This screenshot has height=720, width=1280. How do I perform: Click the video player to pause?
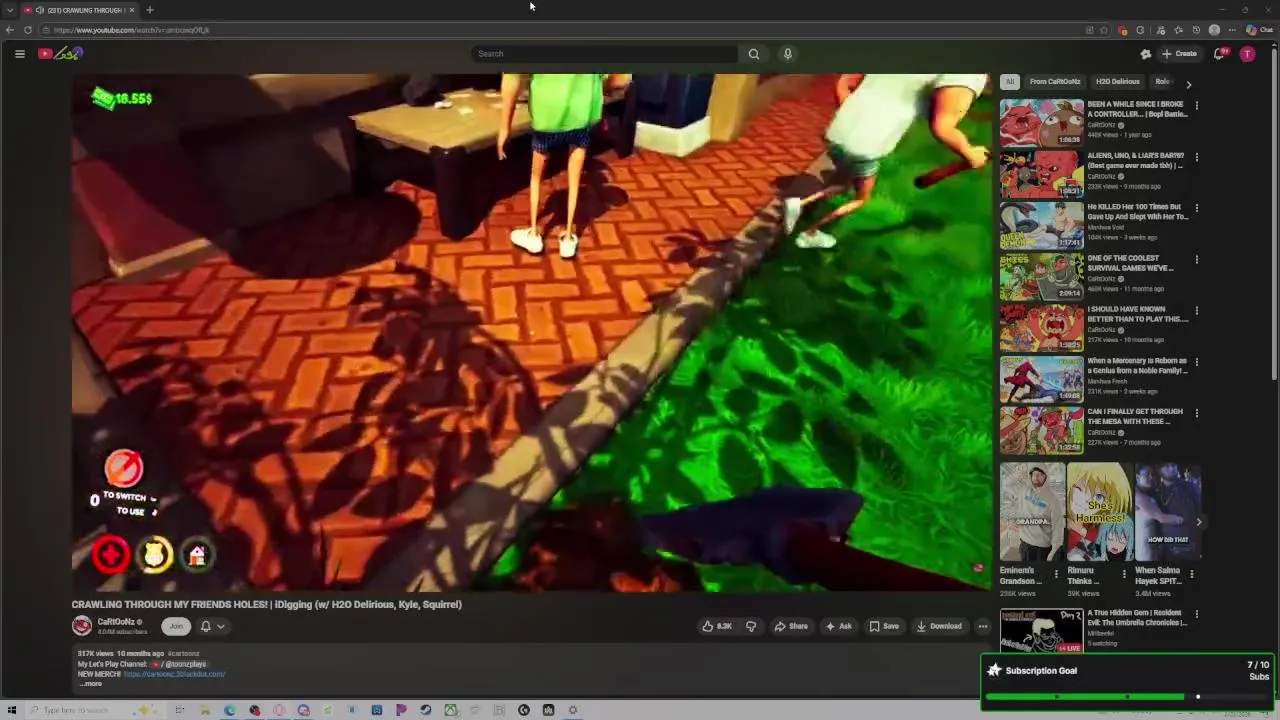(x=532, y=332)
